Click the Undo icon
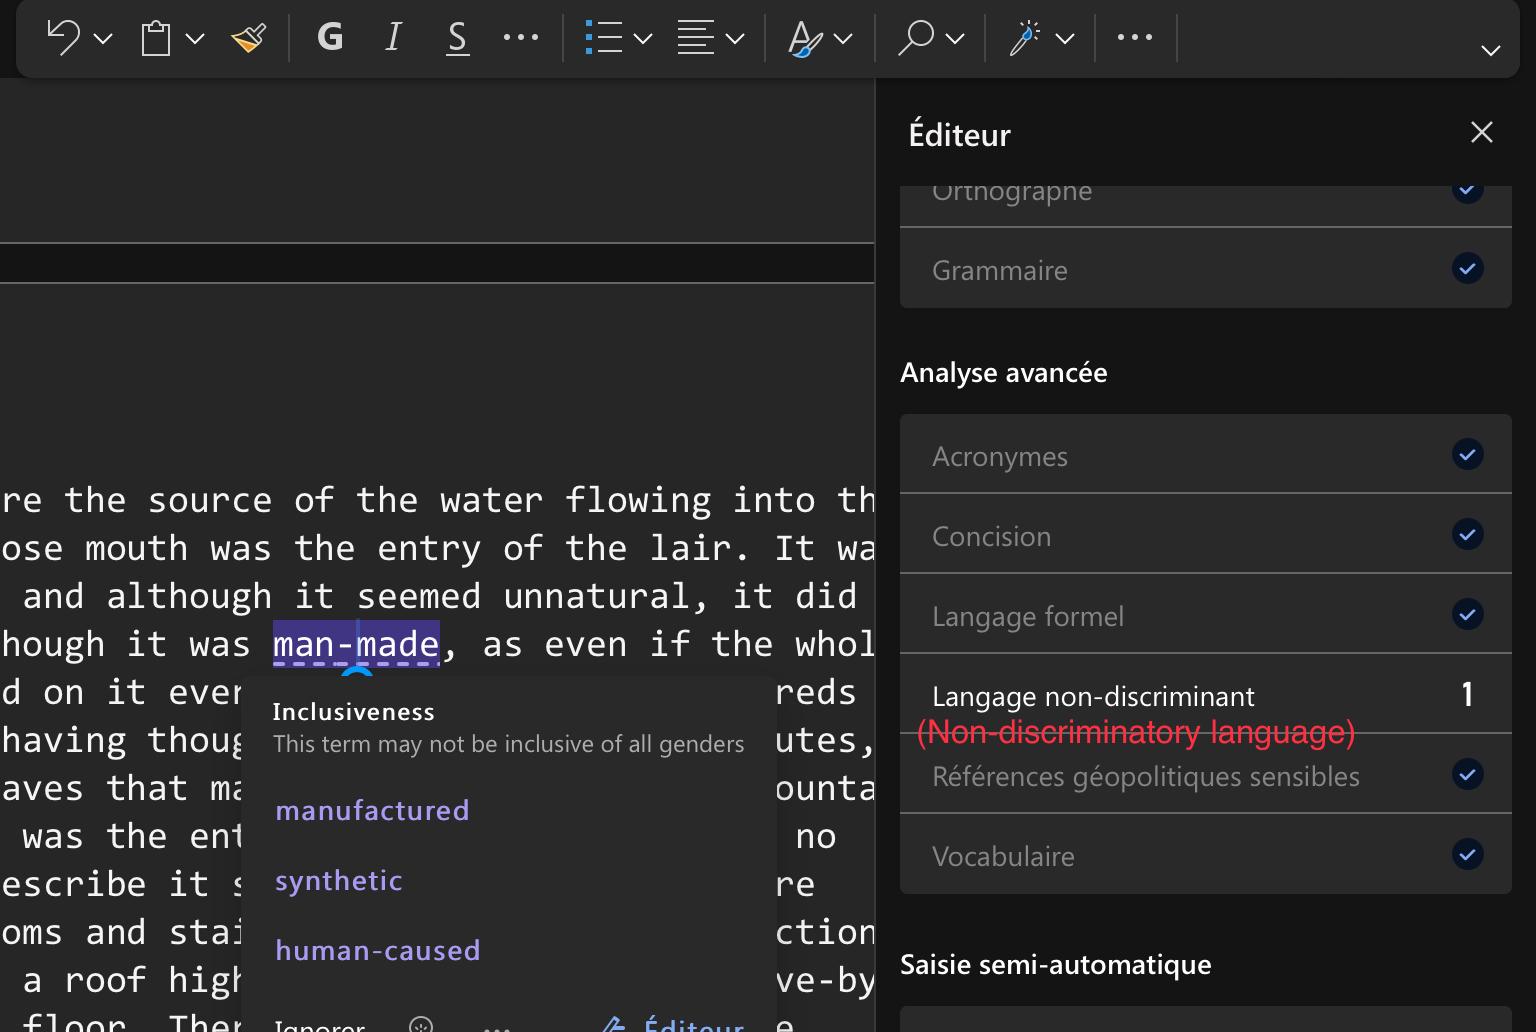This screenshot has height=1032, width=1536. [x=64, y=38]
